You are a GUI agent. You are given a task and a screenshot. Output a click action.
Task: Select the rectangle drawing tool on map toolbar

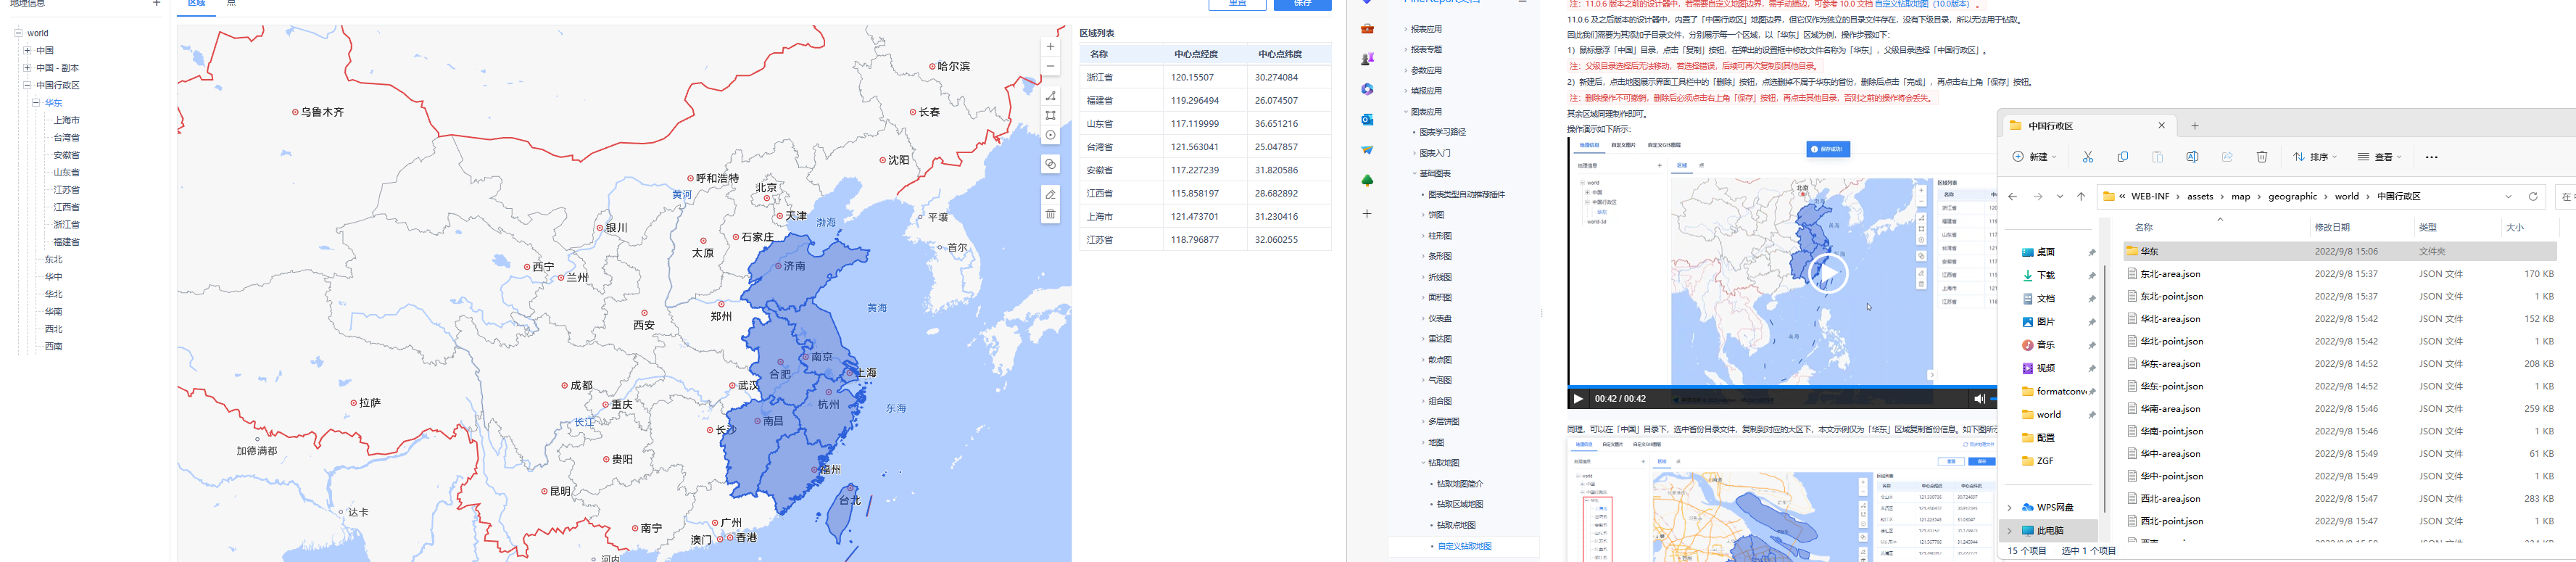click(x=1050, y=116)
